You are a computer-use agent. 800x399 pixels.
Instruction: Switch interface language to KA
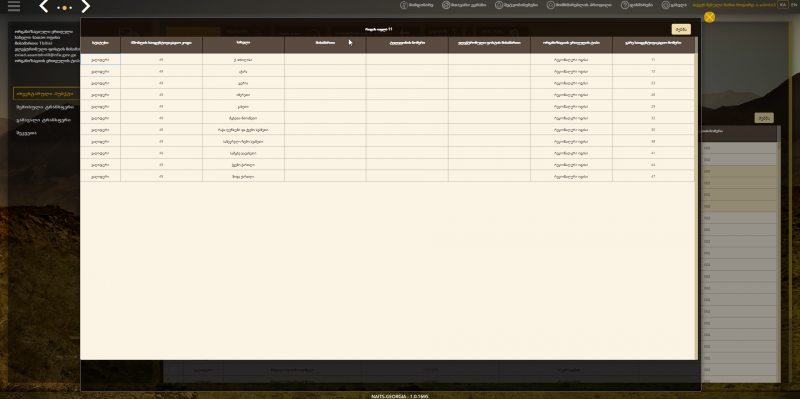[x=783, y=5]
